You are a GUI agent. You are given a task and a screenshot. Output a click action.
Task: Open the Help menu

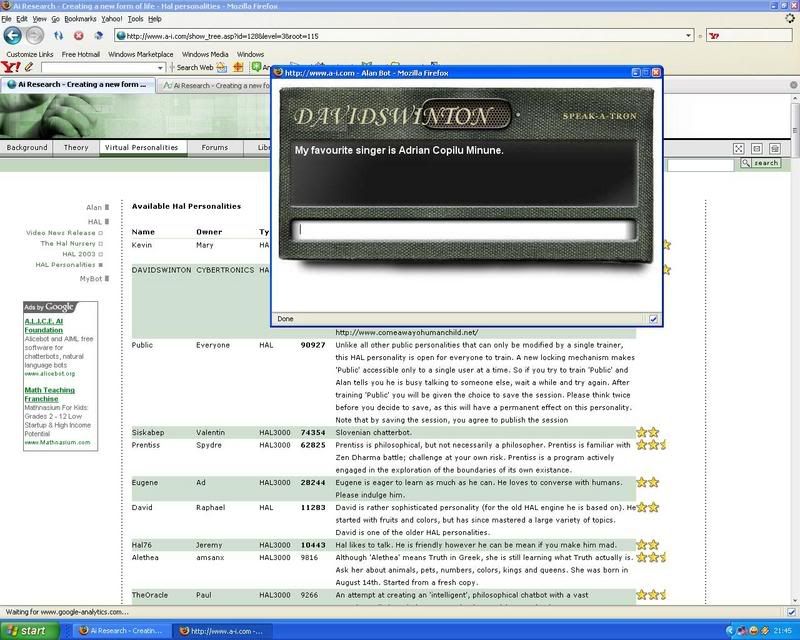tap(155, 19)
